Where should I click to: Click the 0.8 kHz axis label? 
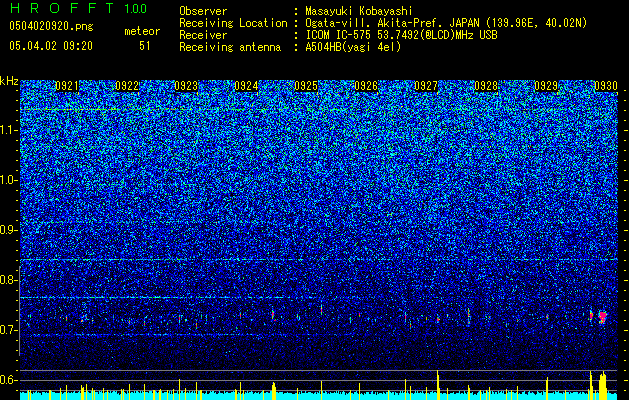(x=8, y=280)
